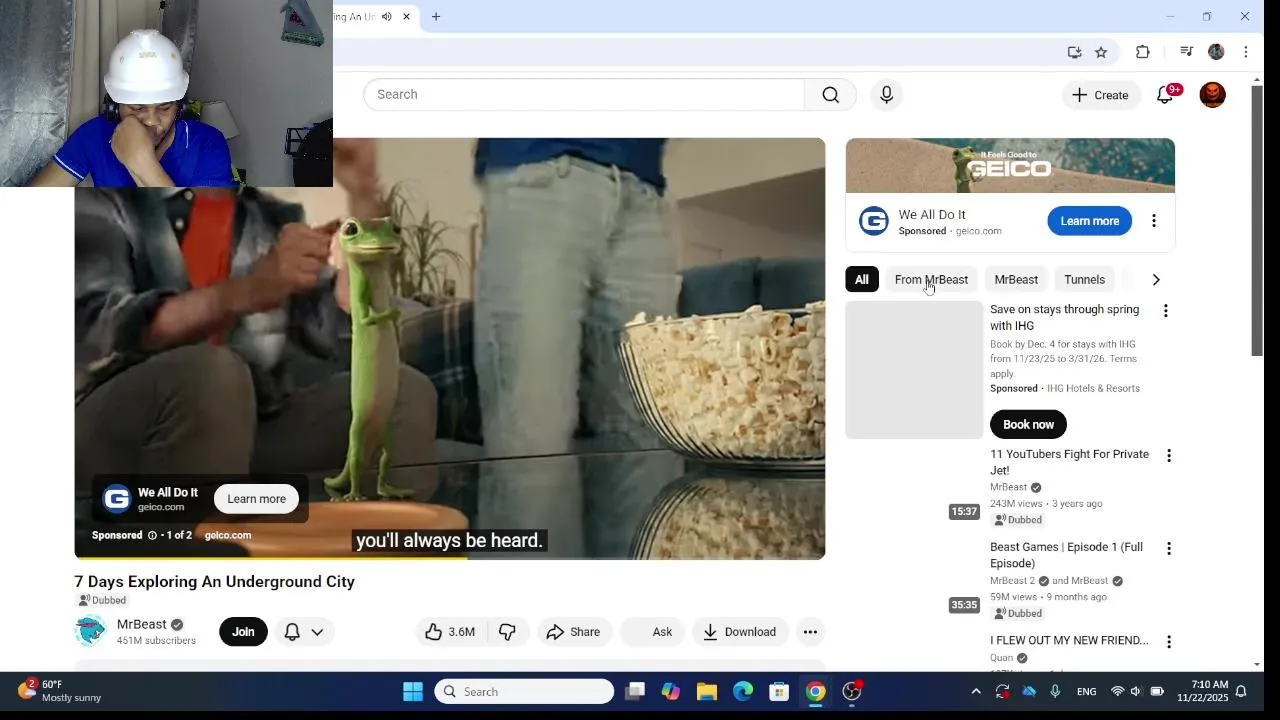Click the ad info icon next to Sponsored
1280x720 pixels.
pos(152,536)
